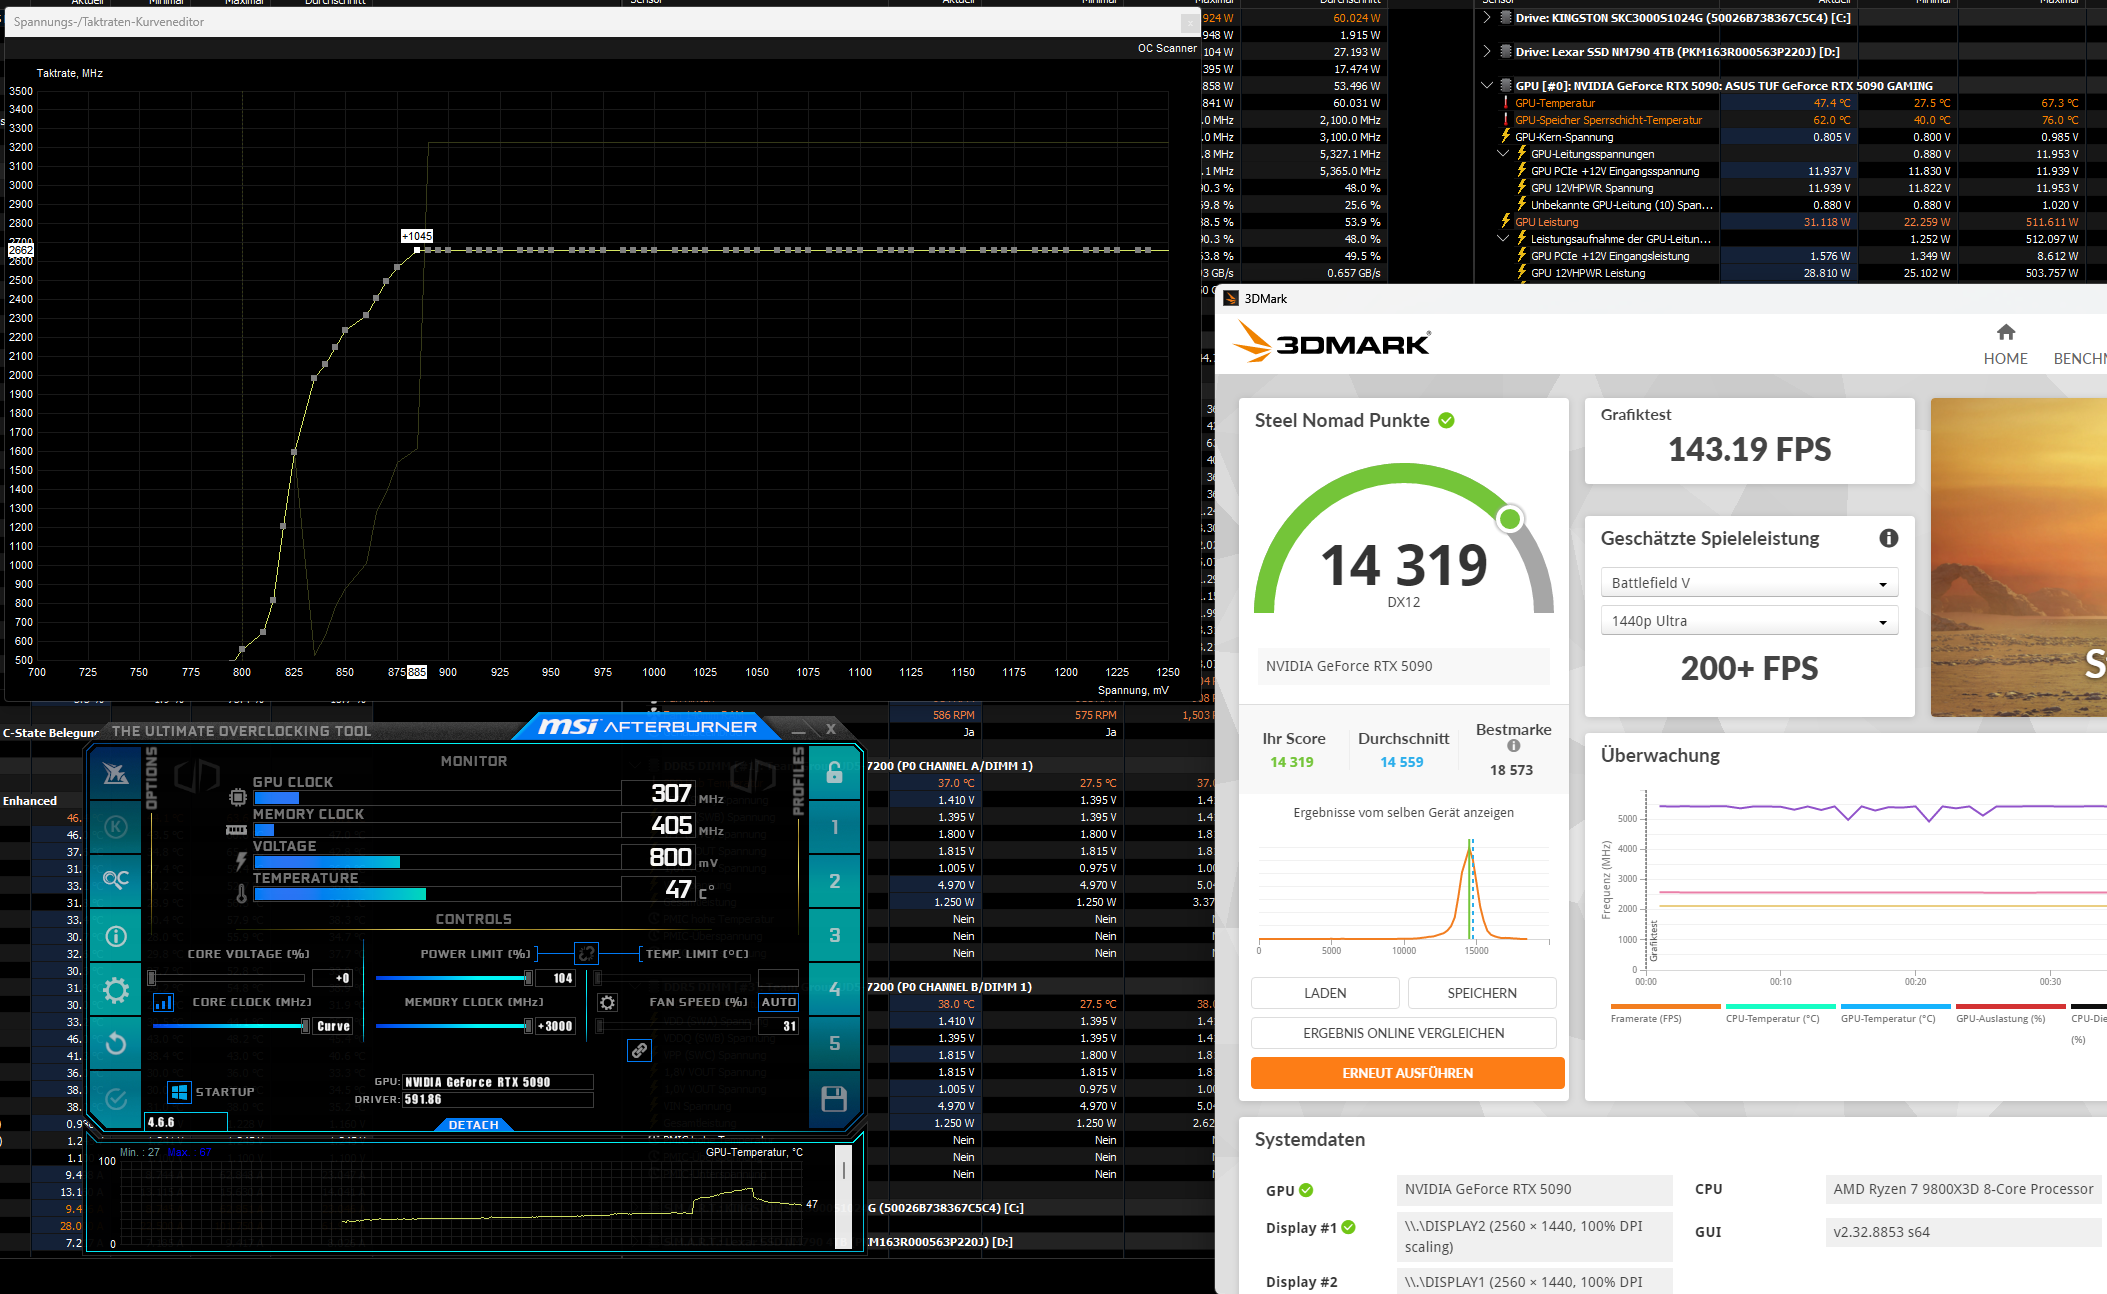Screen dimensions: 2107x1294
Task: Adjust the Power Limit slider handle
Action: (528, 978)
